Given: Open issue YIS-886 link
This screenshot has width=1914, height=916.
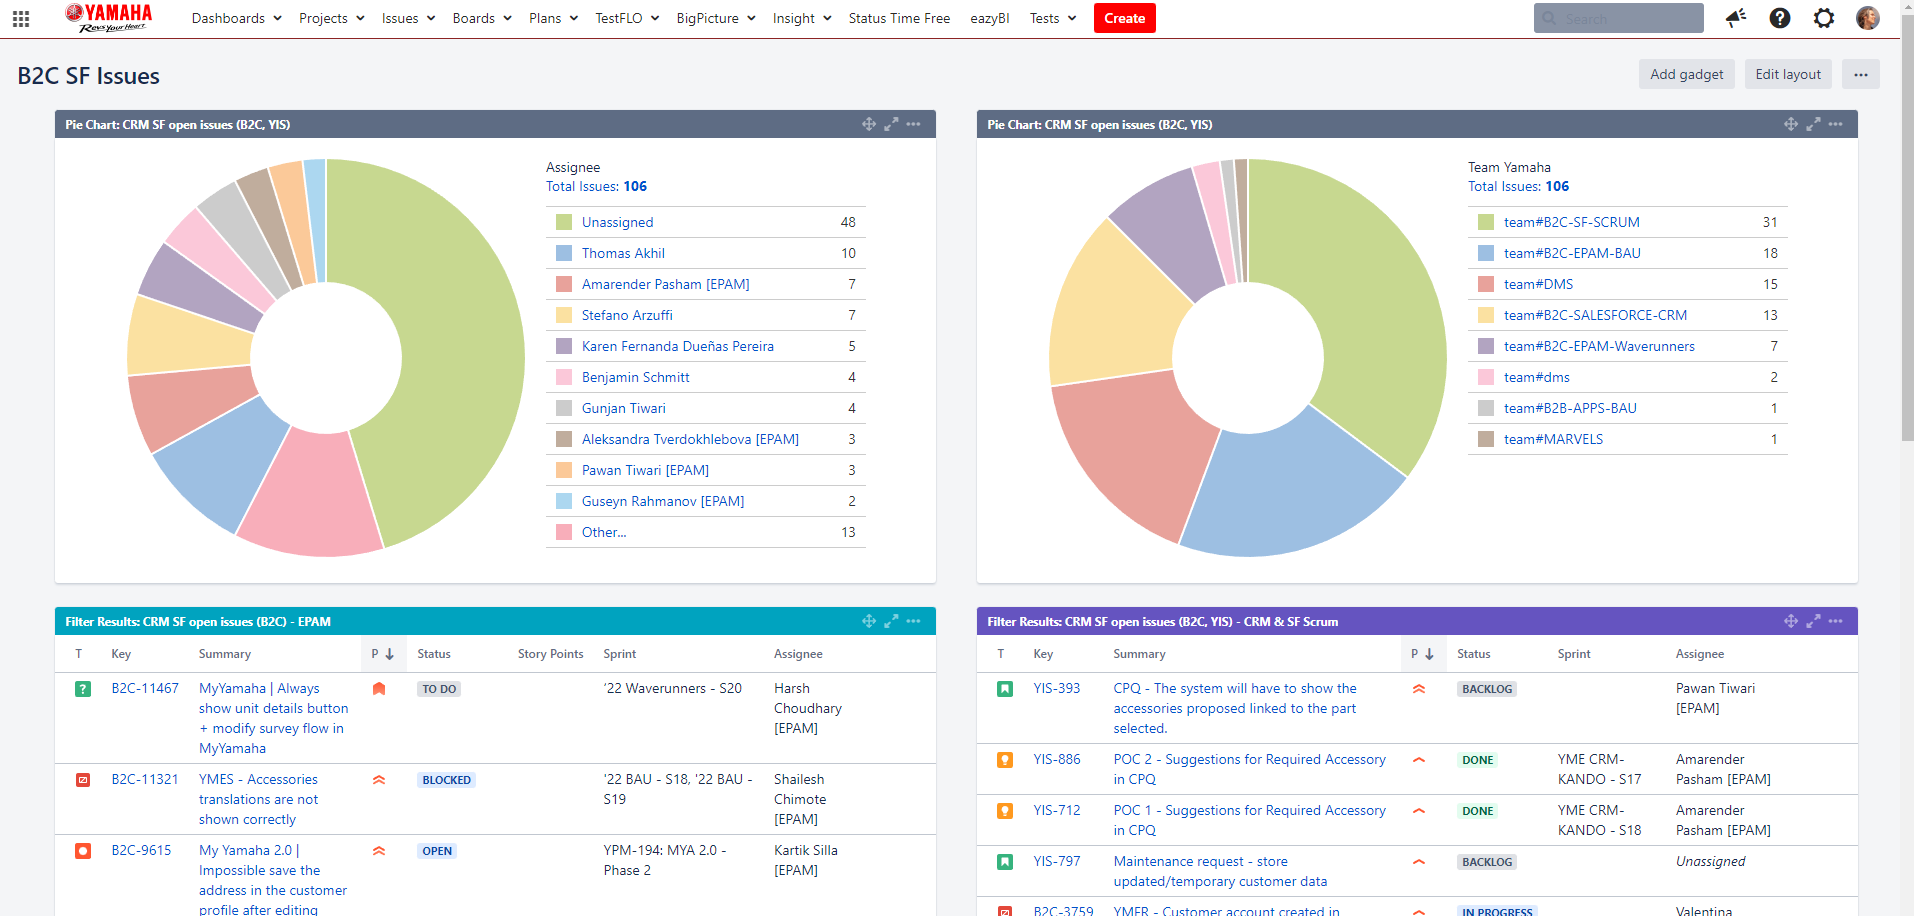Looking at the screenshot, I should click(1057, 759).
